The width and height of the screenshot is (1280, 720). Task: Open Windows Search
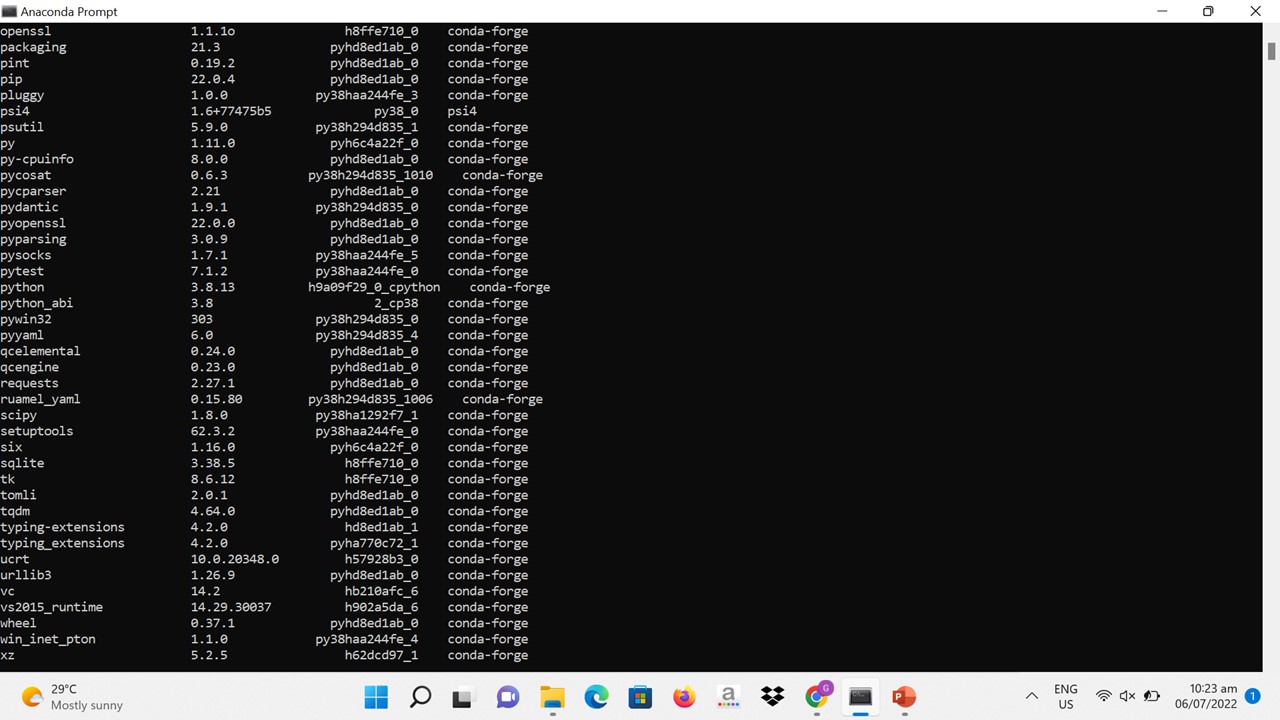coord(420,697)
